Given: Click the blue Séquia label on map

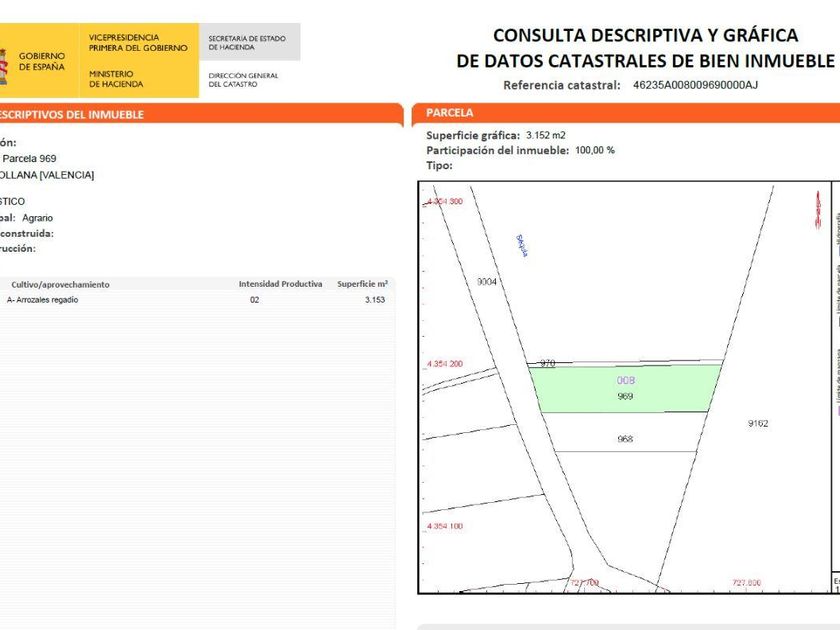Looking at the screenshot, I should (x=522, y=245).
